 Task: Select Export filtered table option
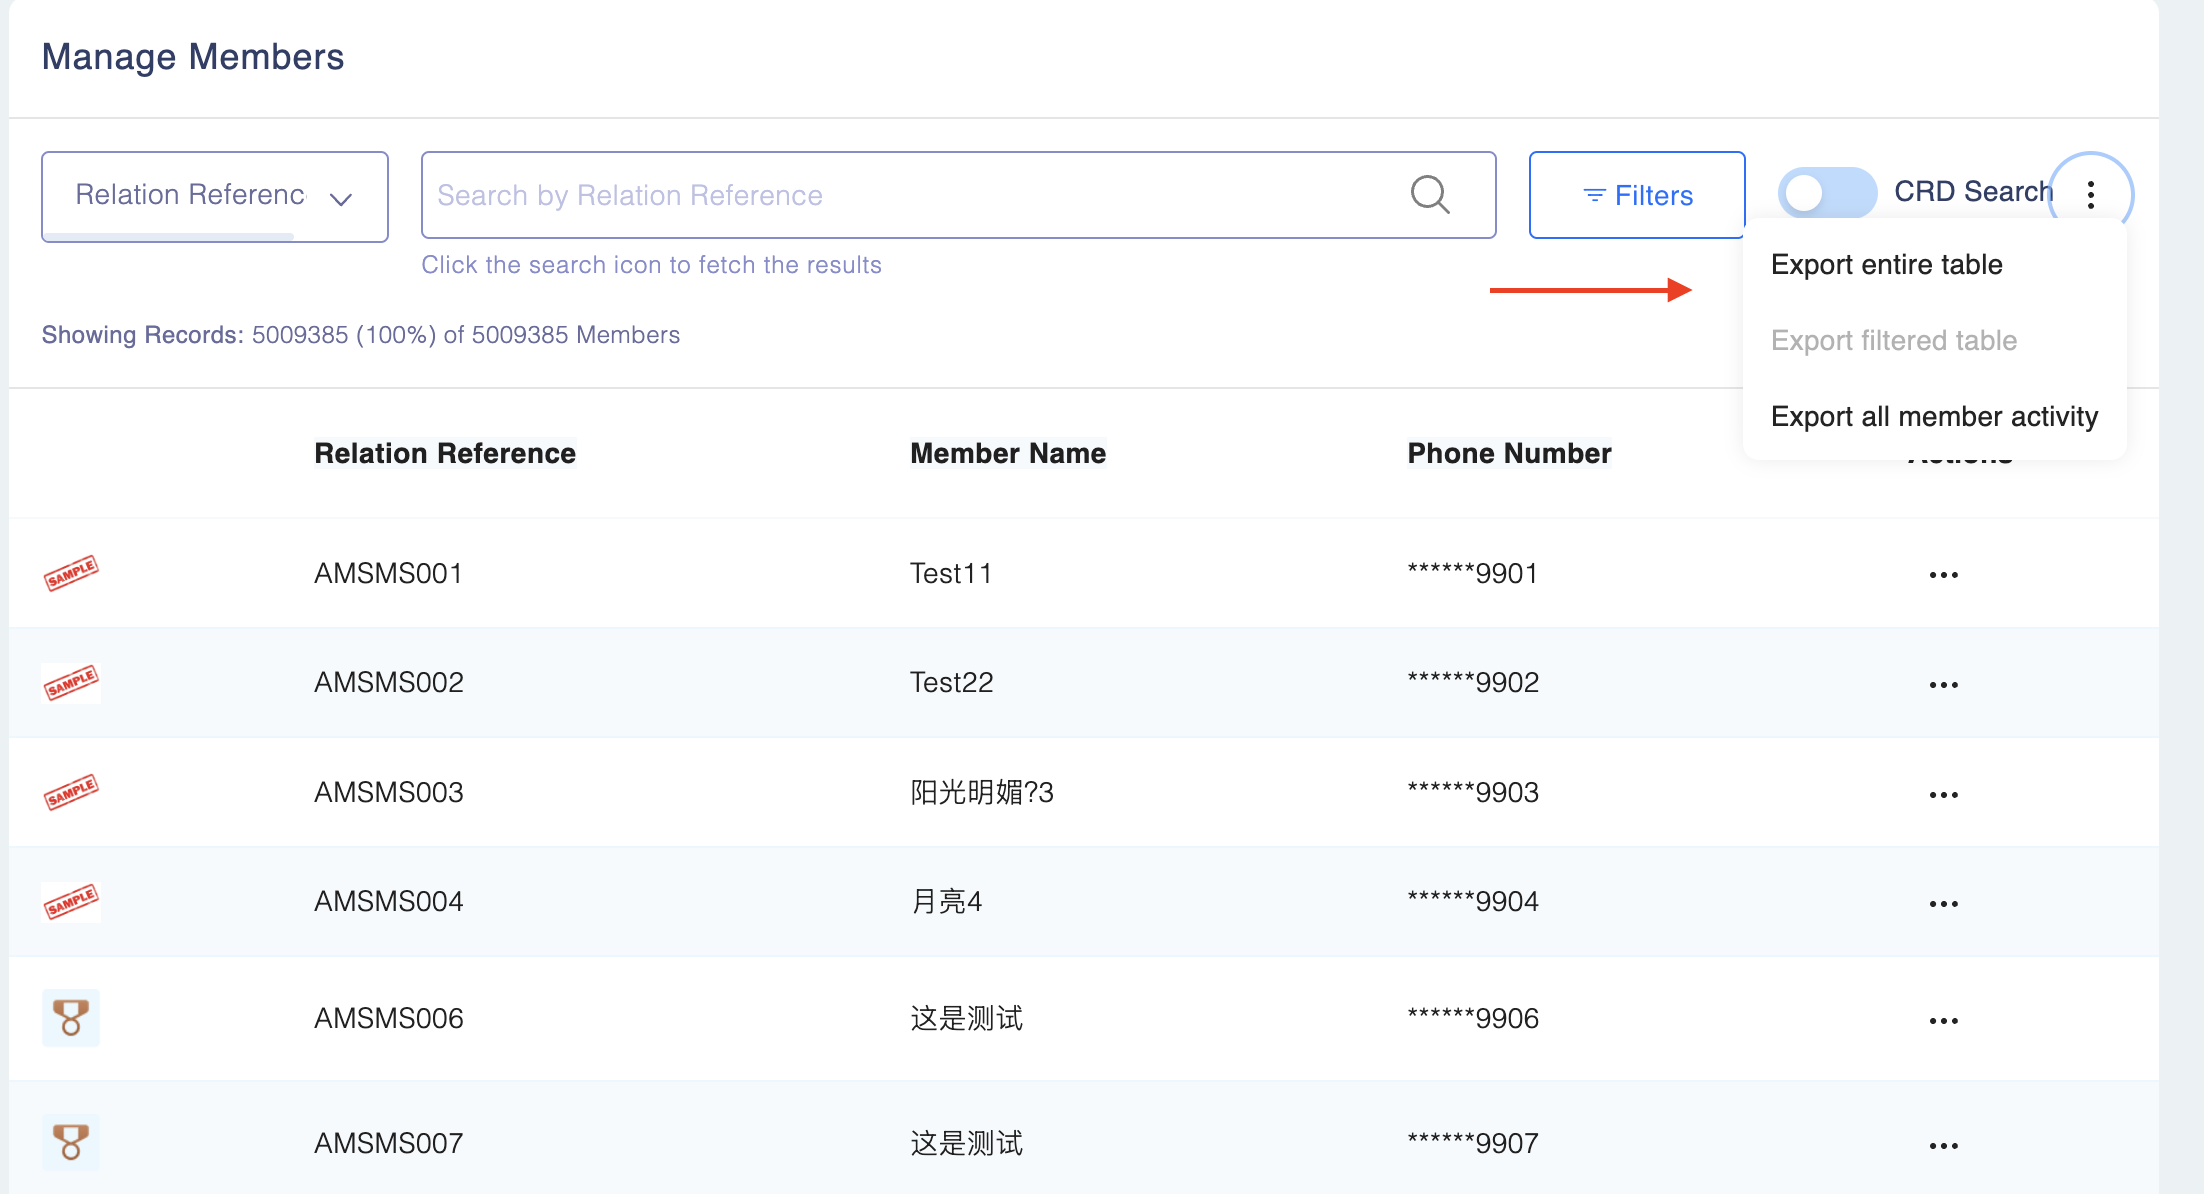[x=1893, y=341]
